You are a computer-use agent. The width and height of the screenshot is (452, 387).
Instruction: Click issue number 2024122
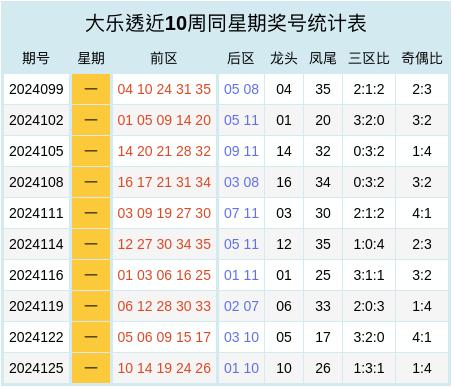(x=36, y=337)
